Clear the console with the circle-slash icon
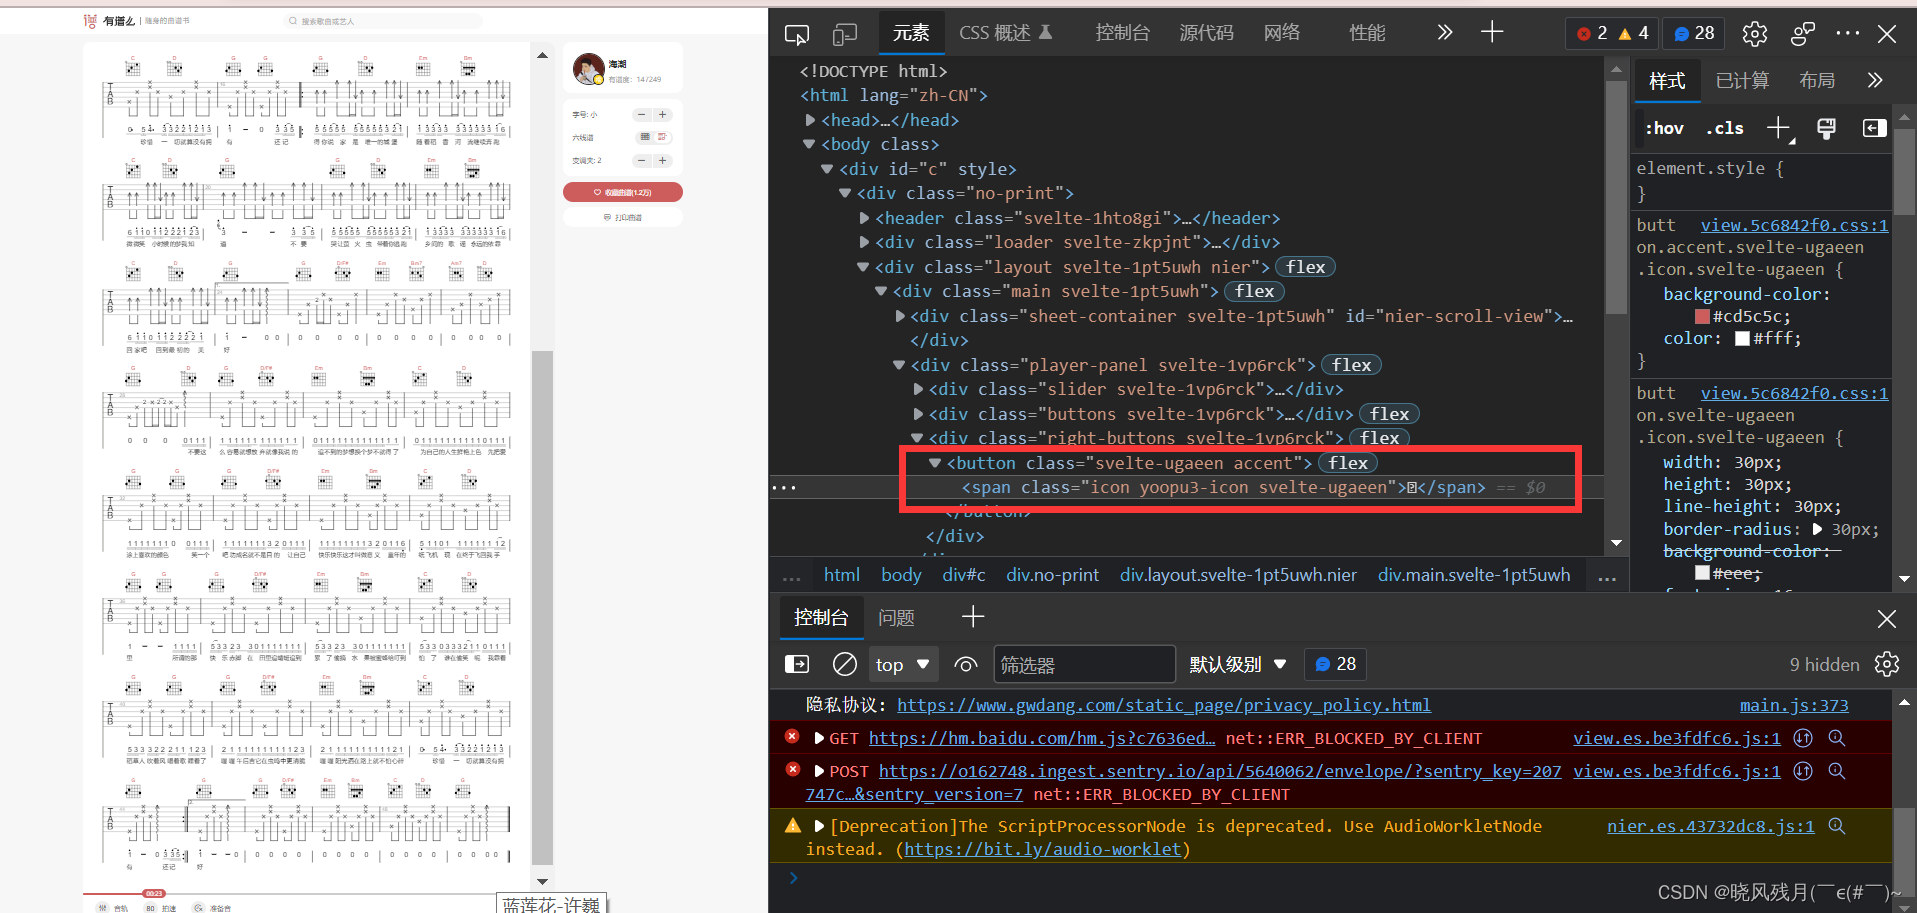The image size is (1917, 913). [x=845, y=664]
